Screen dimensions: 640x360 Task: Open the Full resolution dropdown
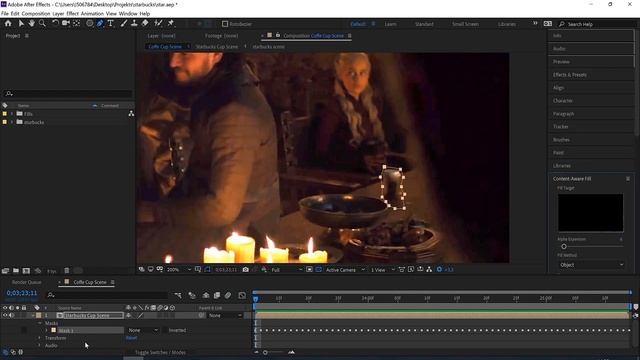point(287,270)
